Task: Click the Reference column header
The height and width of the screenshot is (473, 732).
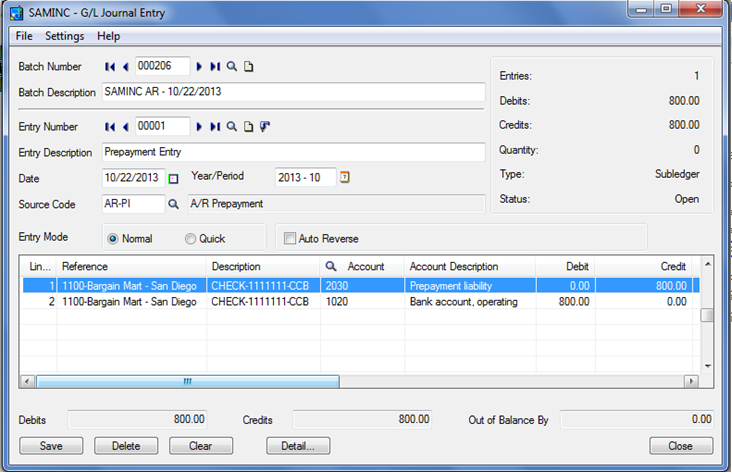Action: click(131, 266)
